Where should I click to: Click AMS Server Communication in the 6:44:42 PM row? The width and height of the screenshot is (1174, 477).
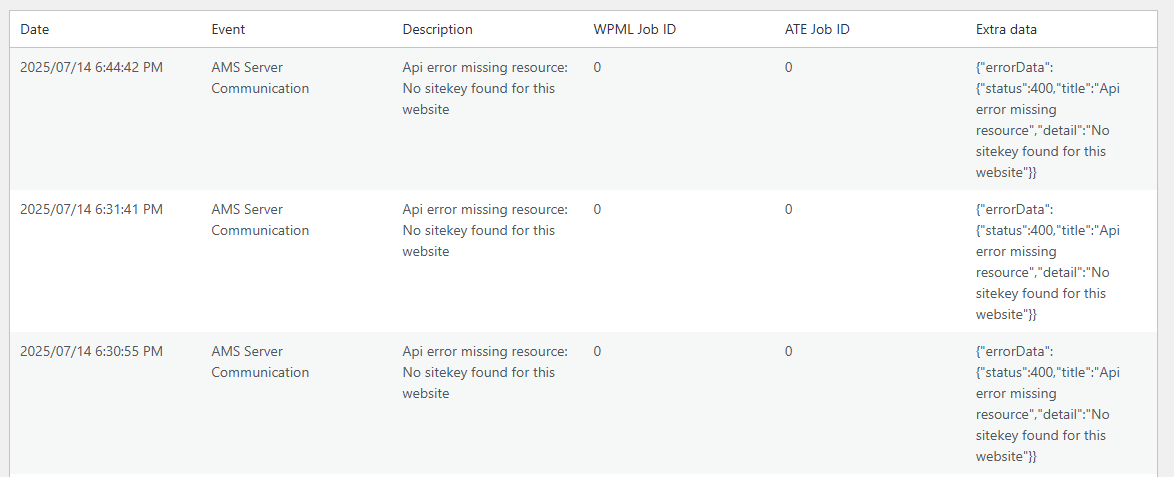point(260,78)
